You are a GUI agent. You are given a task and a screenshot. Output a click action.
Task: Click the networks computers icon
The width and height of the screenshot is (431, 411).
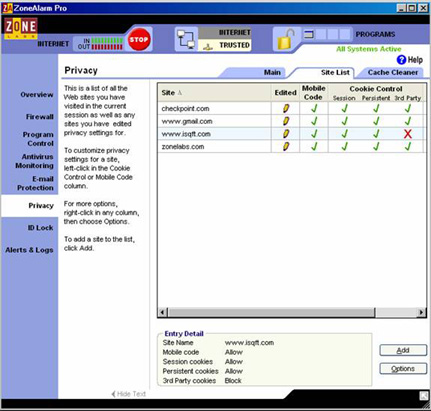186,39
